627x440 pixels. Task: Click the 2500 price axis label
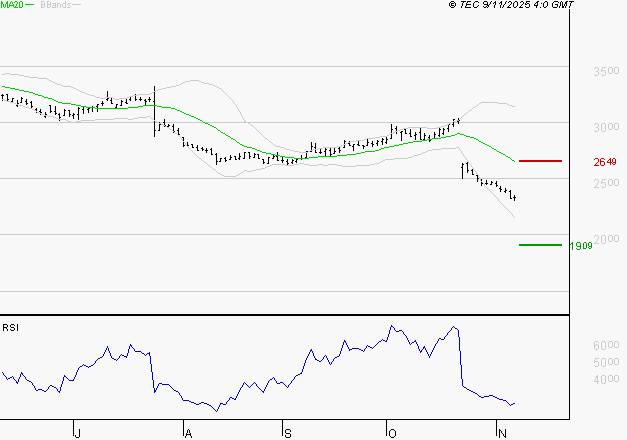pos(606,183)
